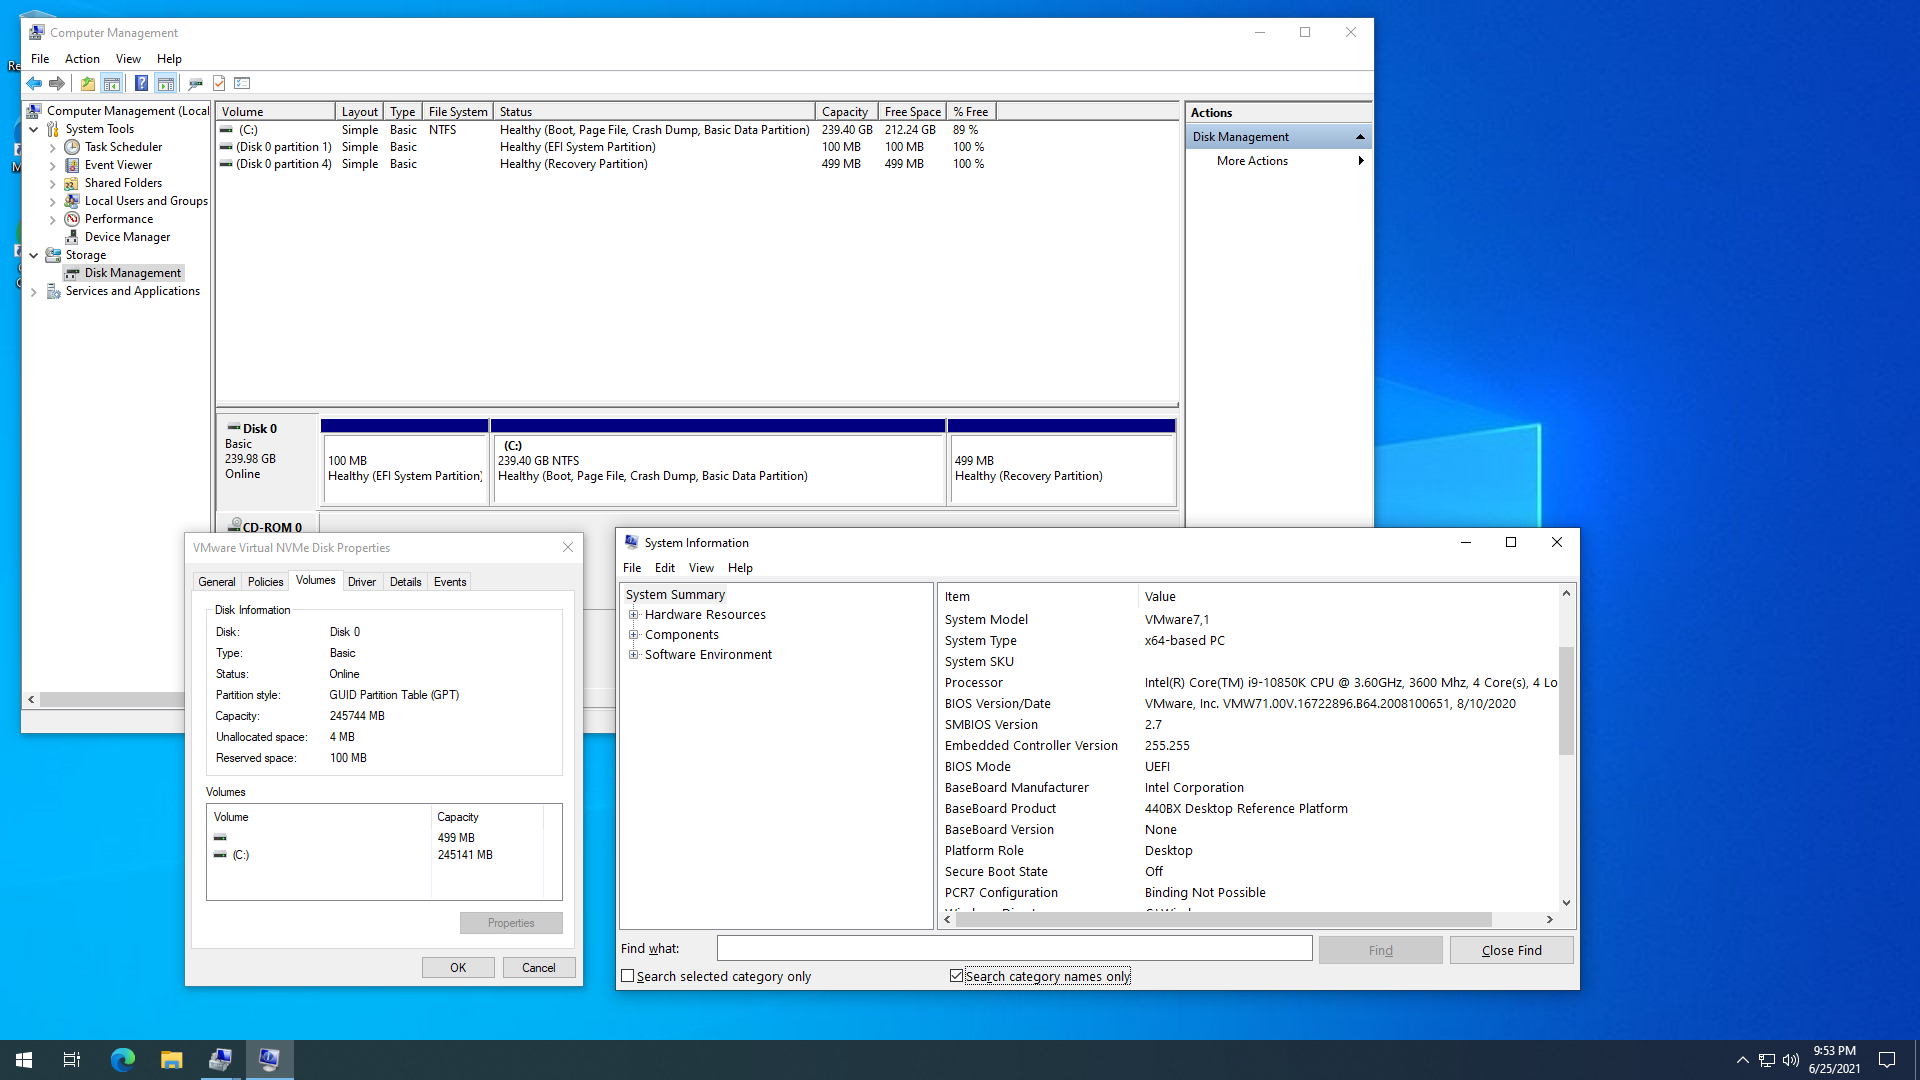Viewport: 1920px width, 1080px height.
Task: Uncheck Search category names only
Action: point(957,976)
